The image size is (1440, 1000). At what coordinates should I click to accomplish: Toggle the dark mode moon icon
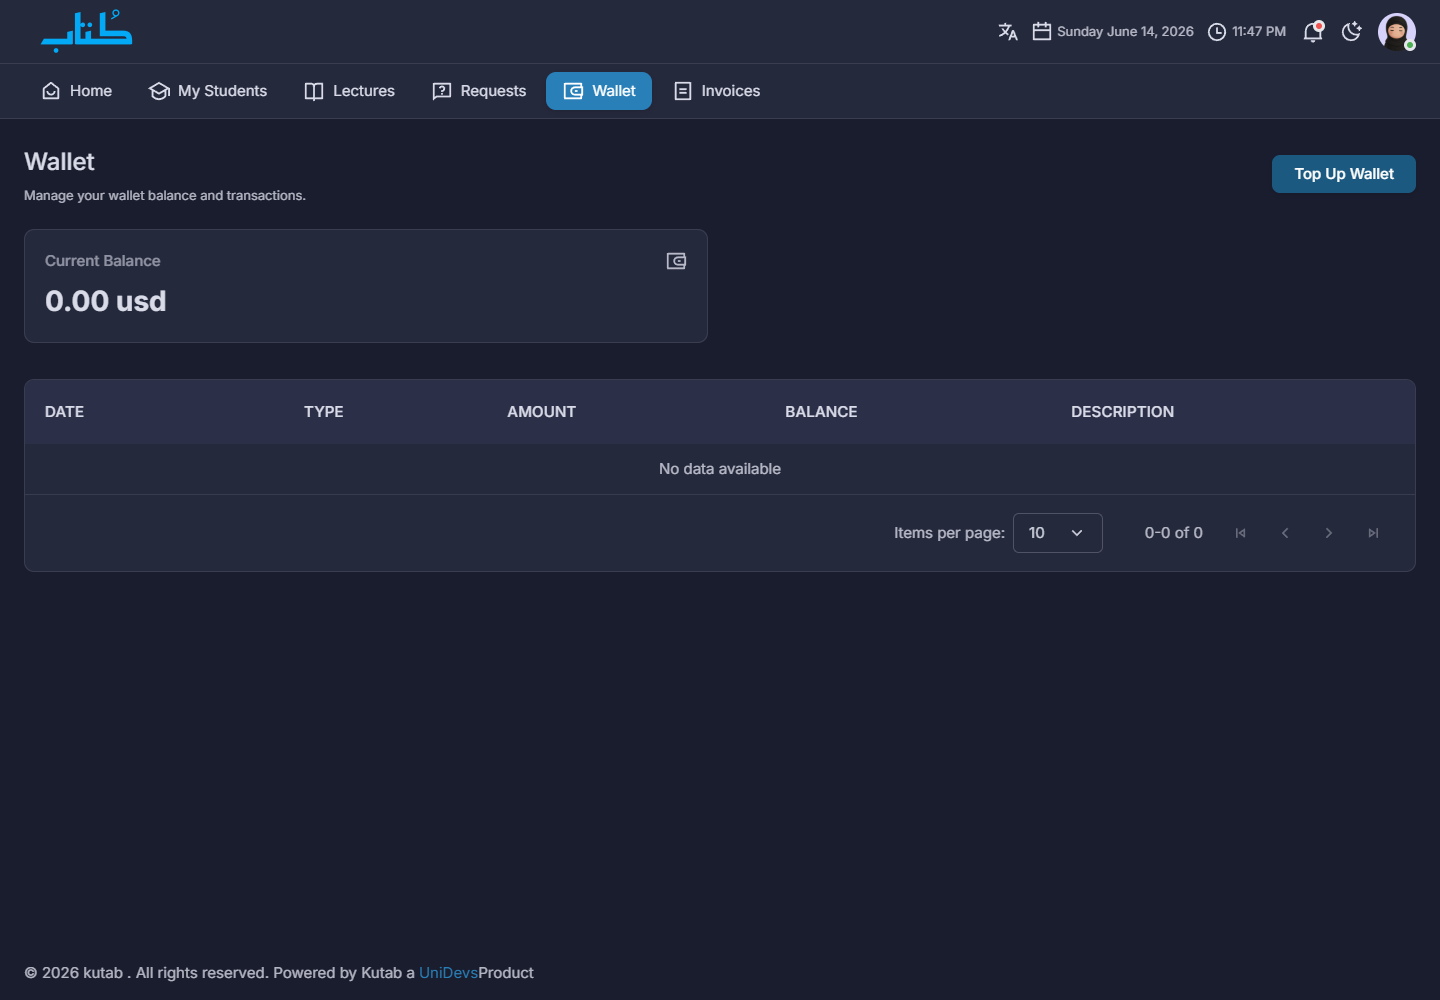click(x=1352, y=32)
